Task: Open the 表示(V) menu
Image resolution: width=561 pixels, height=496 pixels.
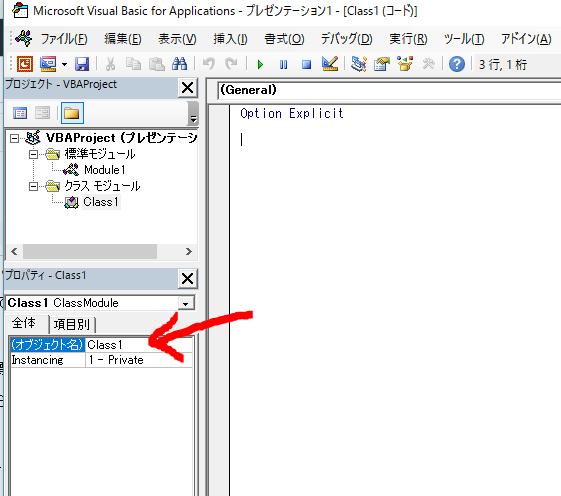Action: pyautogui.click(x=177, y=39)
